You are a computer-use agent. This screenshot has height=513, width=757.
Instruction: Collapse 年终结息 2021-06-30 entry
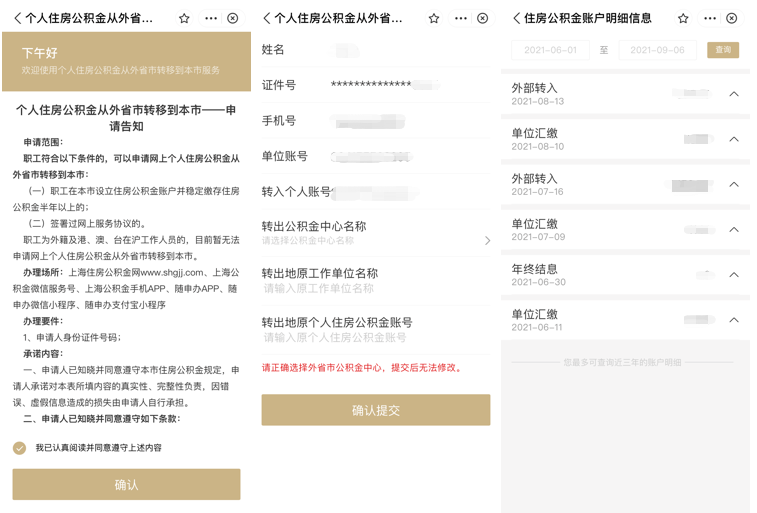734,275
